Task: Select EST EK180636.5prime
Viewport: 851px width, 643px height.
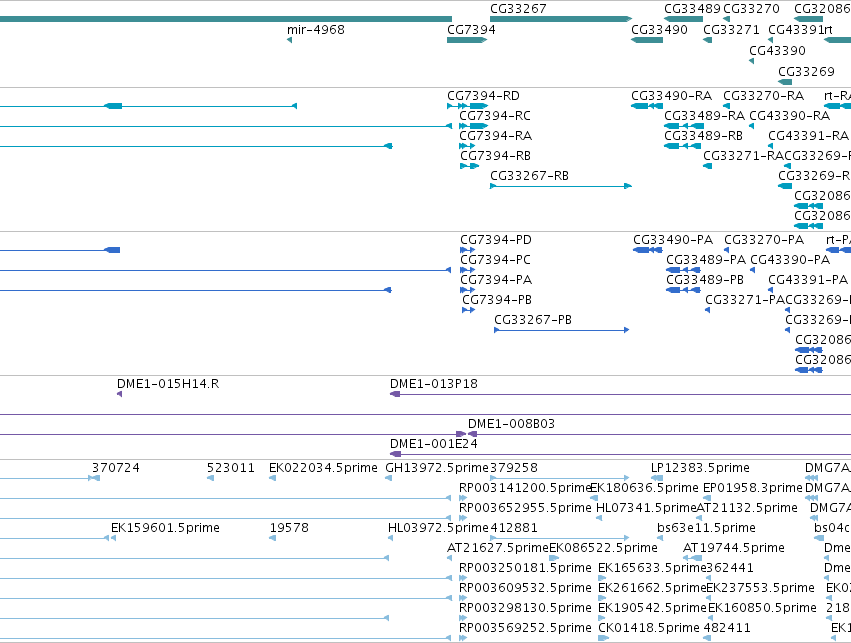Action: tap(644, 488)
